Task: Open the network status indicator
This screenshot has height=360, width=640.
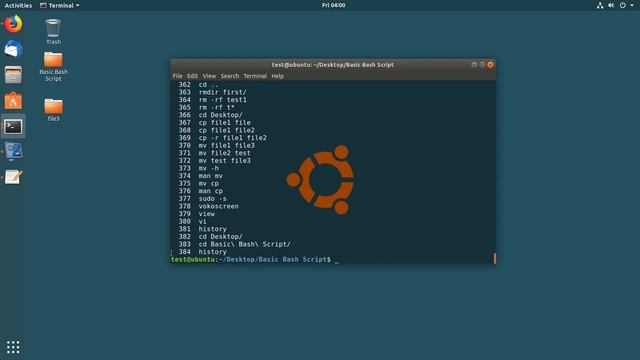Action: (x=600, y=5)
